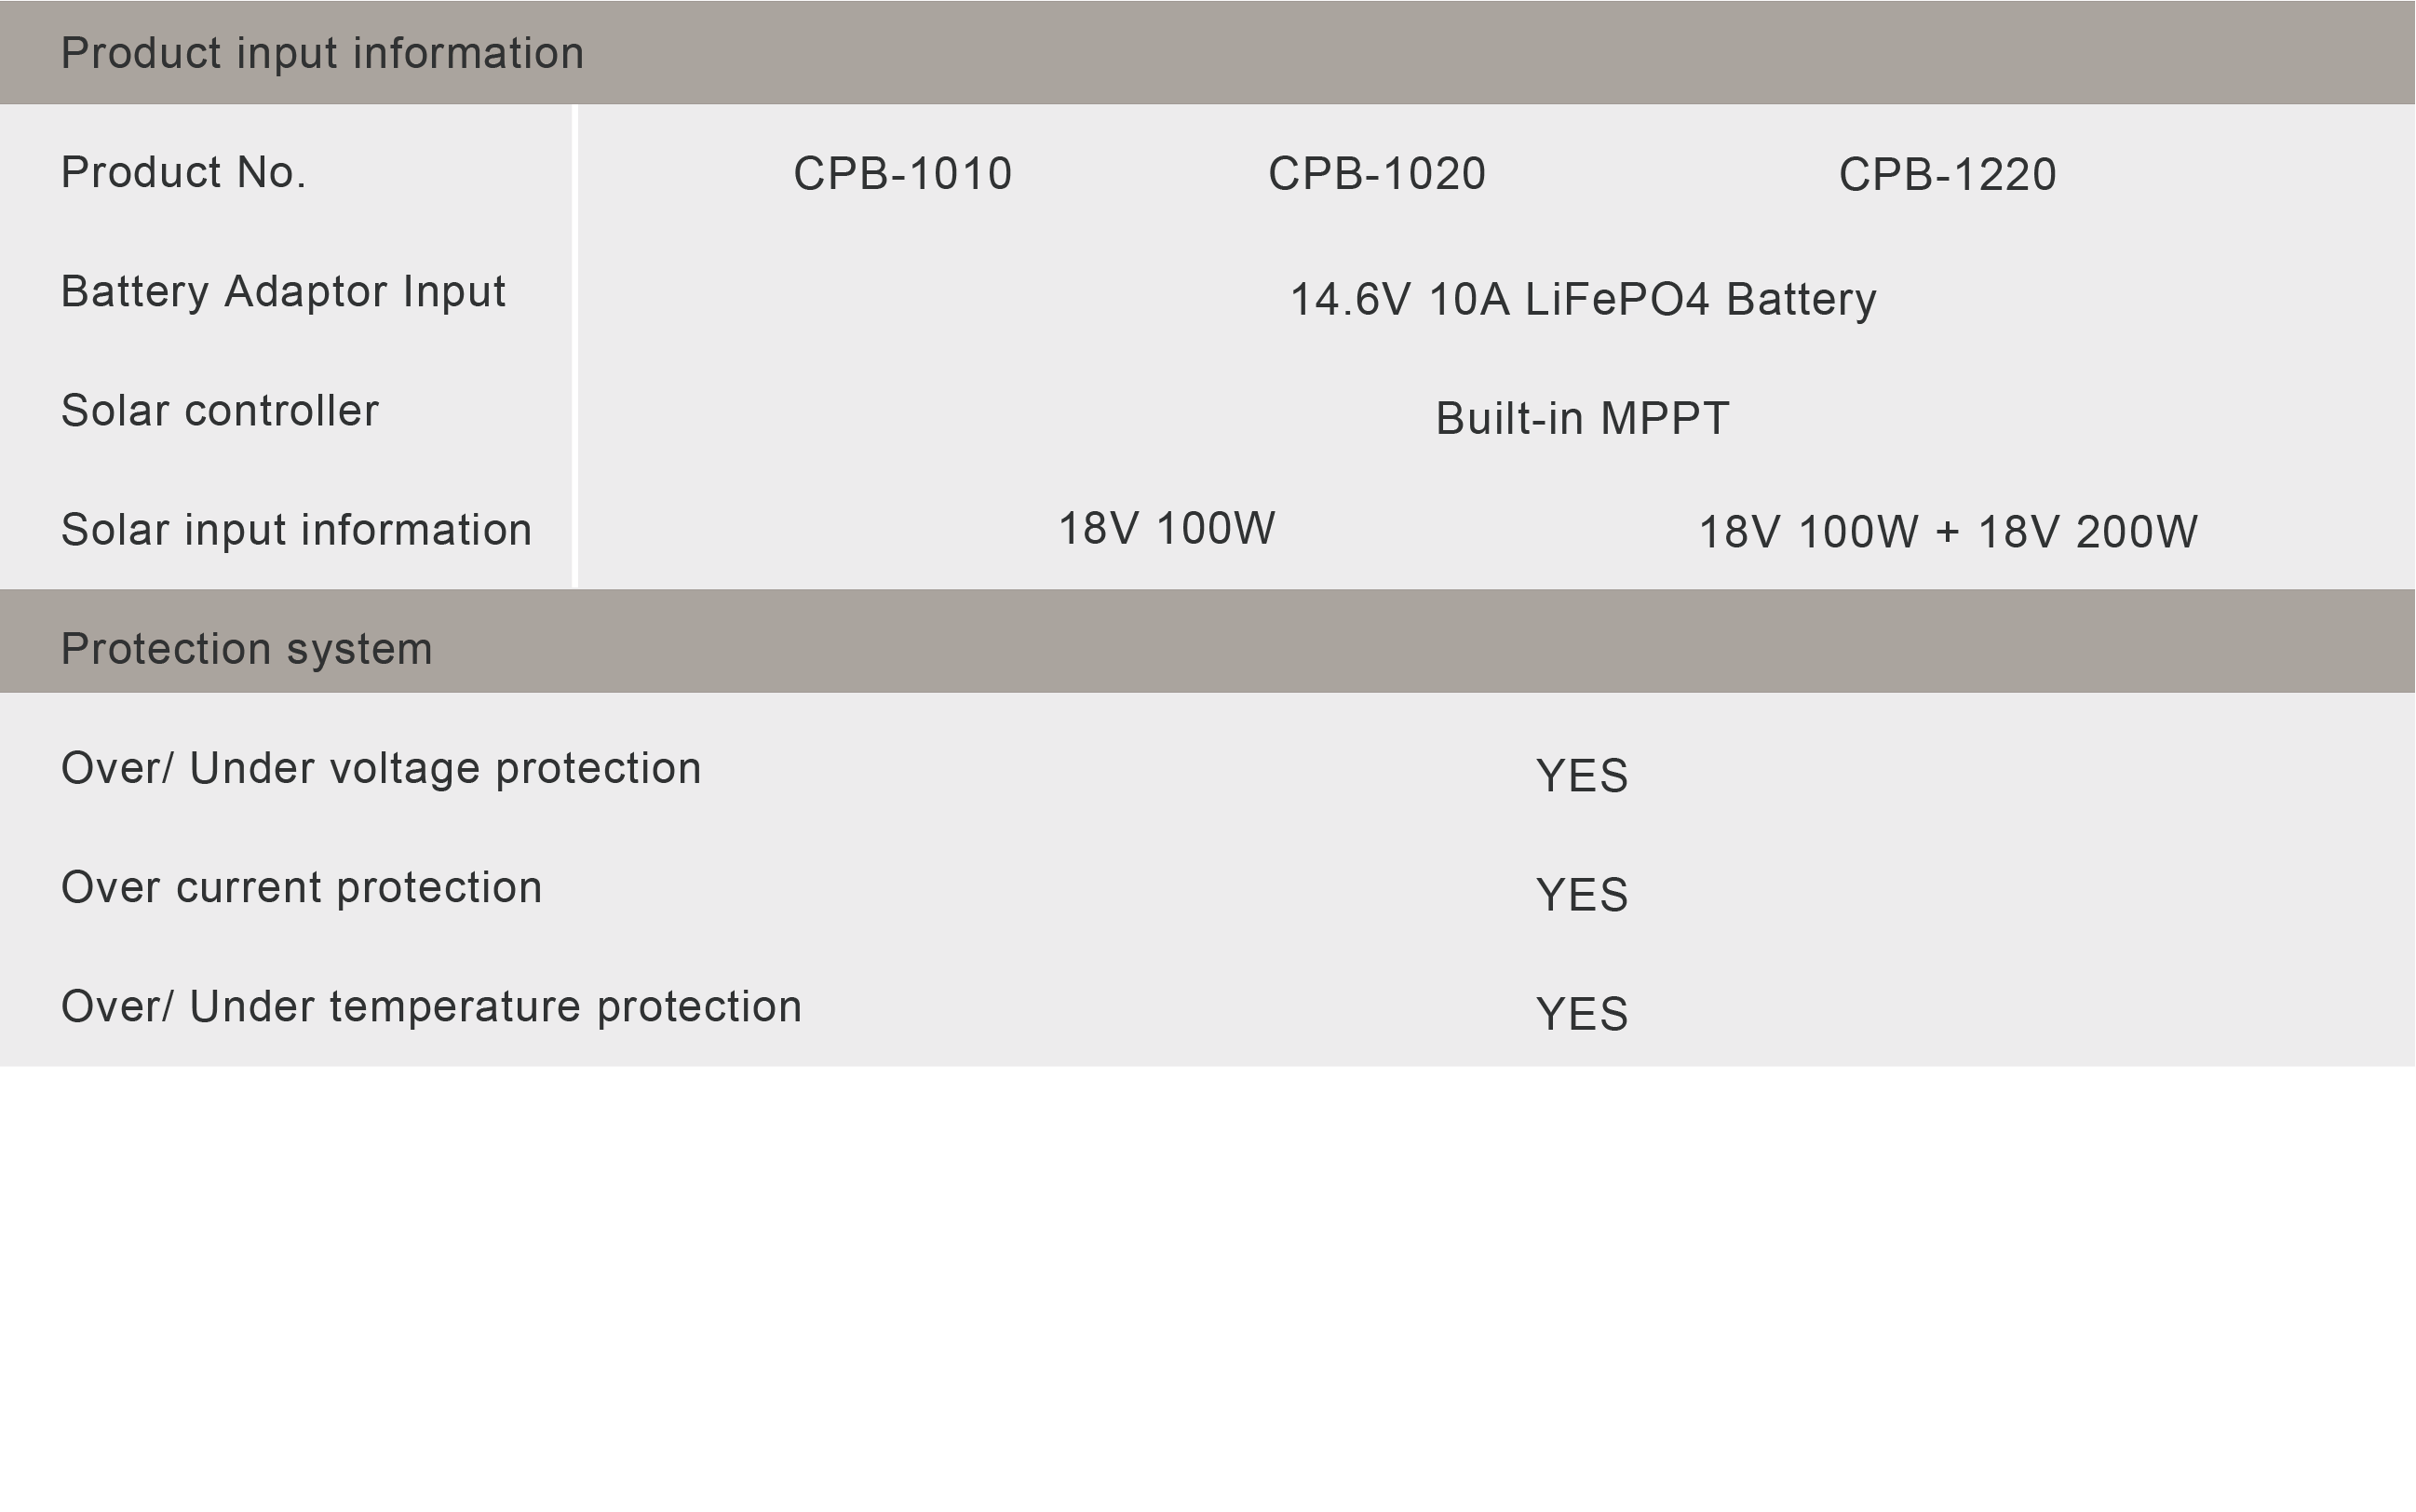Click the 'Protection system' section header
The image size is (2416, 1512).
[x=246, y=649]
